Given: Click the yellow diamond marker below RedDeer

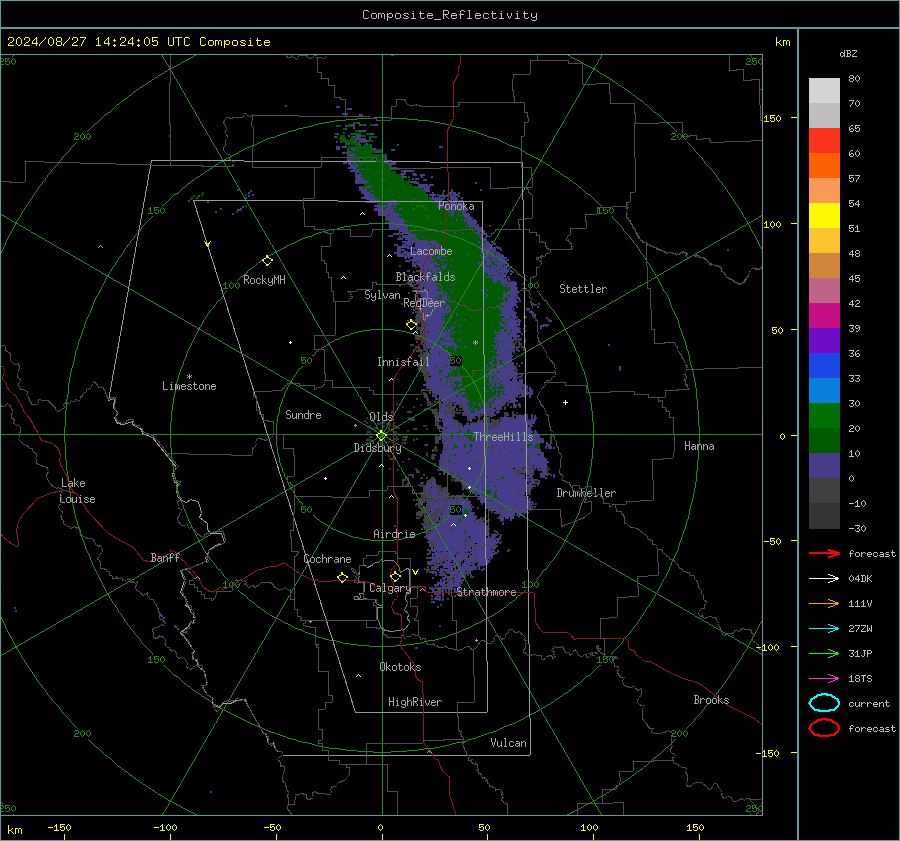Looking at the screenshot, I should [411, 325].
